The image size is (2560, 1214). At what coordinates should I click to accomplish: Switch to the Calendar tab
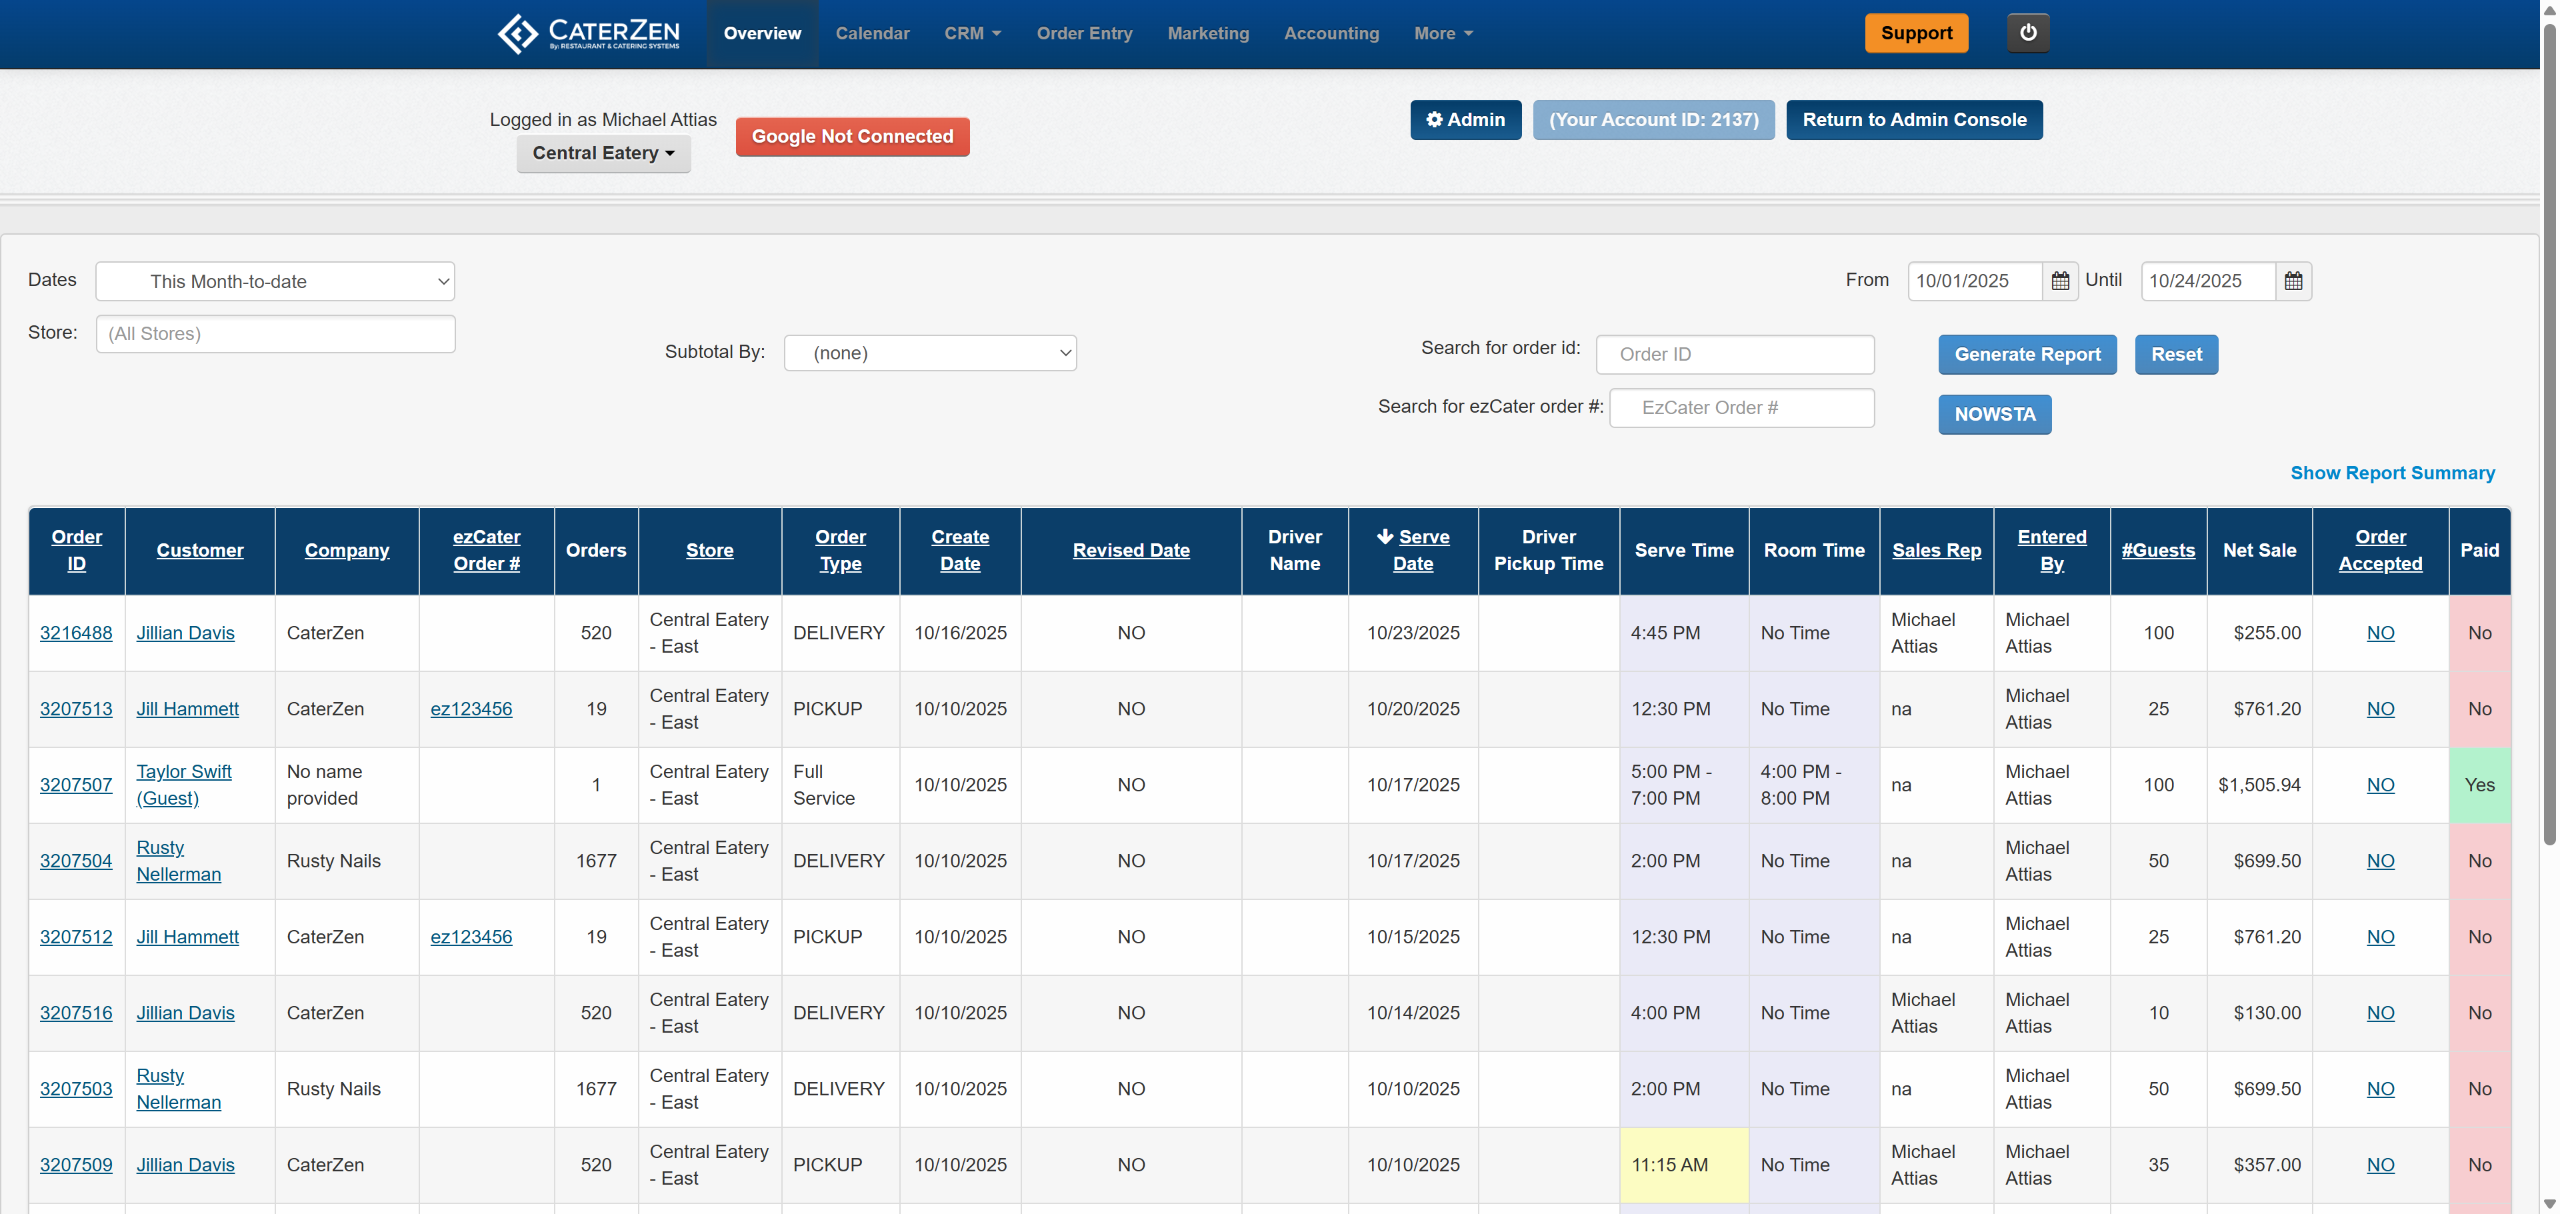pyautogui.click(x=872, y=33)
